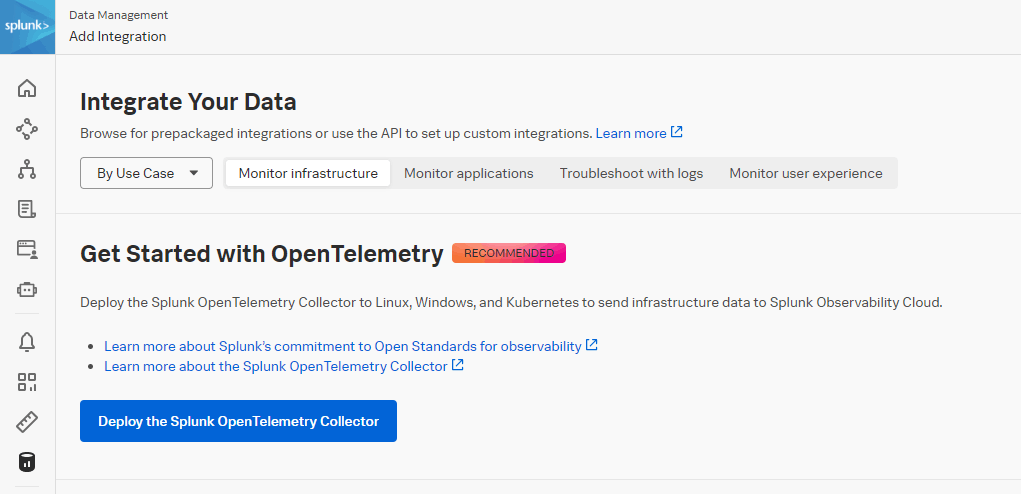Open Metric Finder ruler icon
Image resolution: width=1021 pixels, height=494 pixels.
coord(27,422)
